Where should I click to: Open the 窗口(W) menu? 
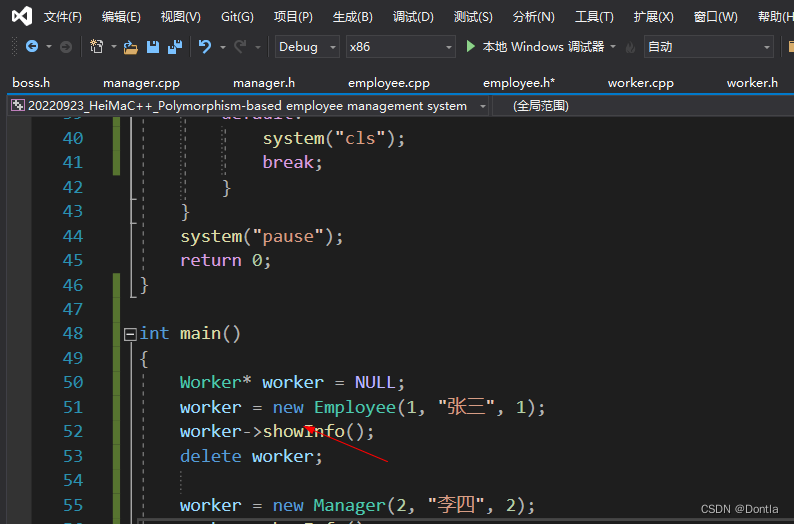(716, 17)
